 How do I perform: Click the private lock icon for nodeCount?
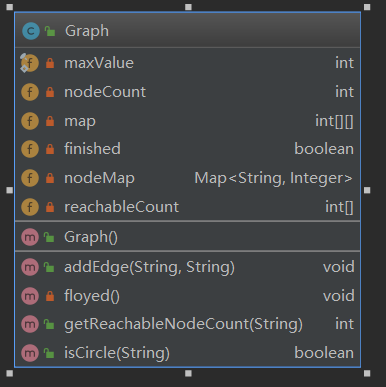click(50, 92)
